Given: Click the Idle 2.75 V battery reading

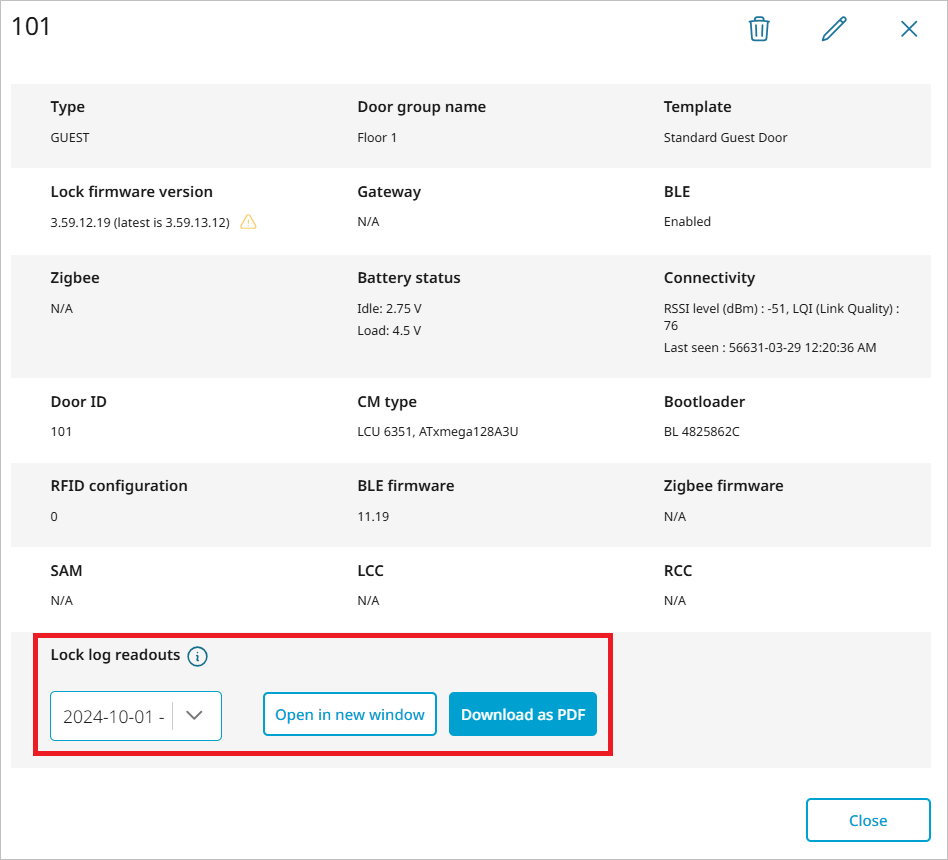Looking at the screenshot, I should [390, 308].
